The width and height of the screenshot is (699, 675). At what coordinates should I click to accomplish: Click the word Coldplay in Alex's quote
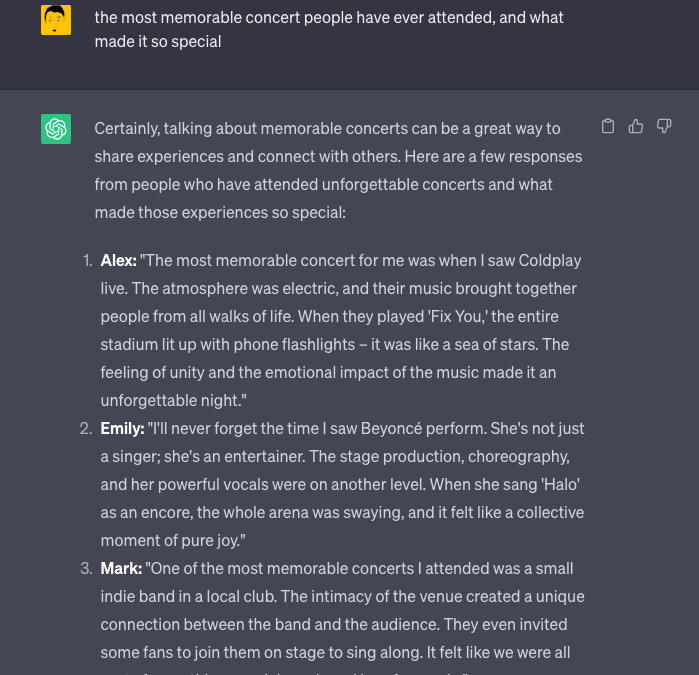550,260
